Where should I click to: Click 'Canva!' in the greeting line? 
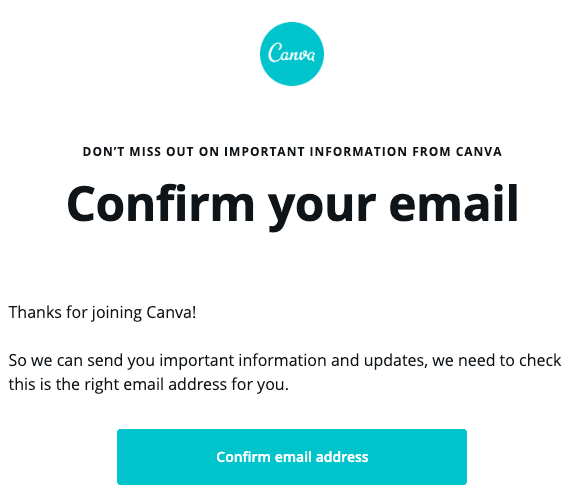tap(171, 312)
